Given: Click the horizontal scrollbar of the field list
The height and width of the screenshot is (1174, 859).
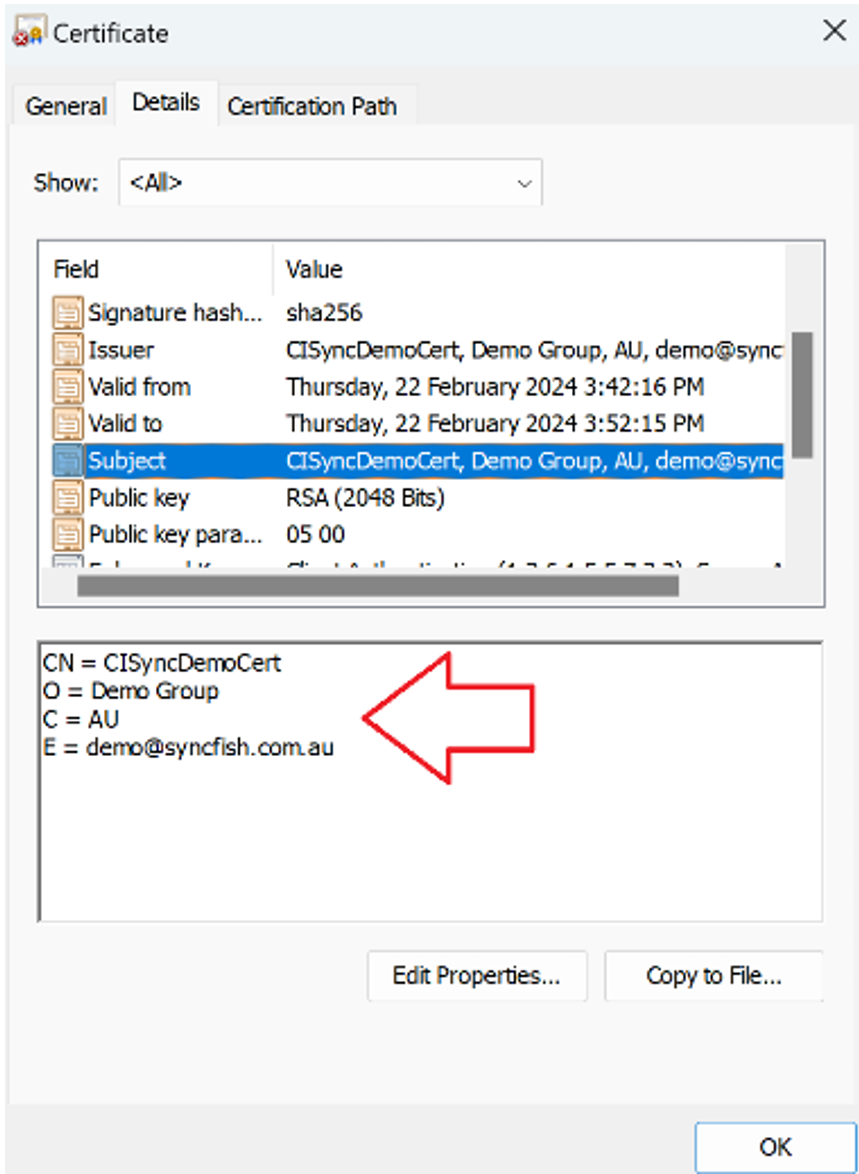Looking at the screenshot, I should coord(378,586).
